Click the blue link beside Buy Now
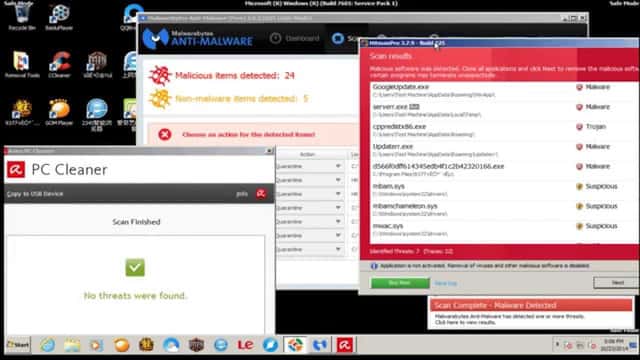Screen dimensions: 640x360 coord(446,283)
